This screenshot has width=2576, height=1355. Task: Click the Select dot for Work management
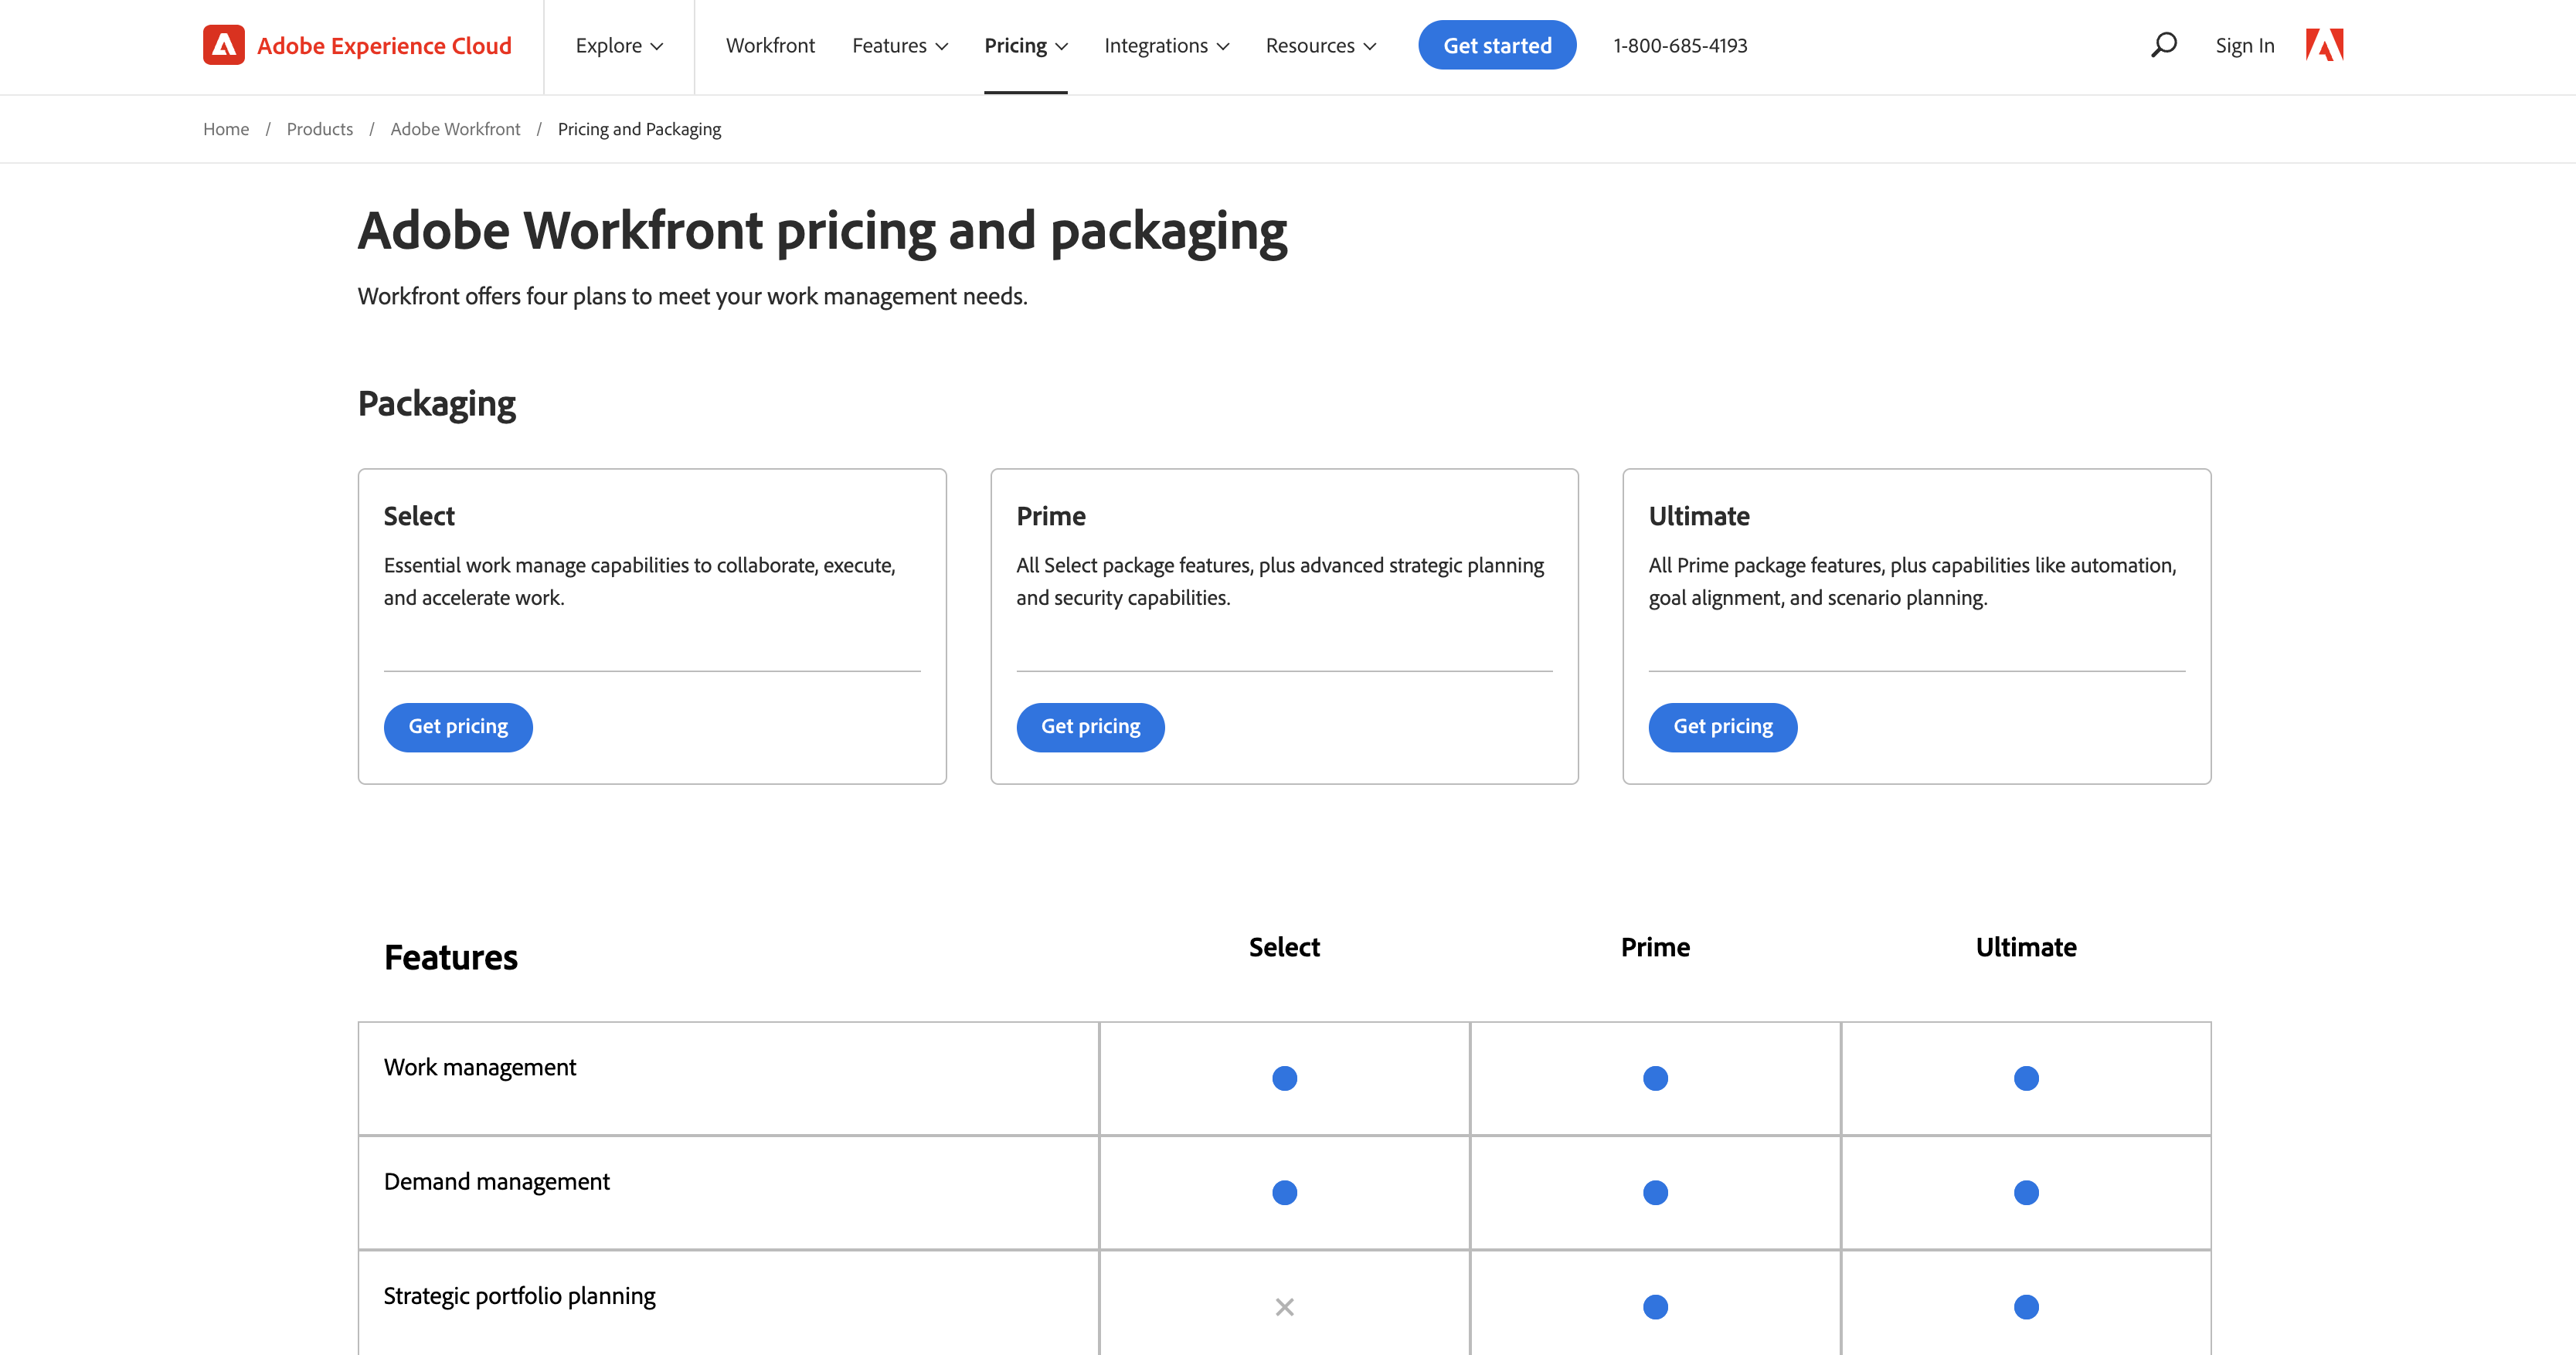(x=1284, y=1078)
